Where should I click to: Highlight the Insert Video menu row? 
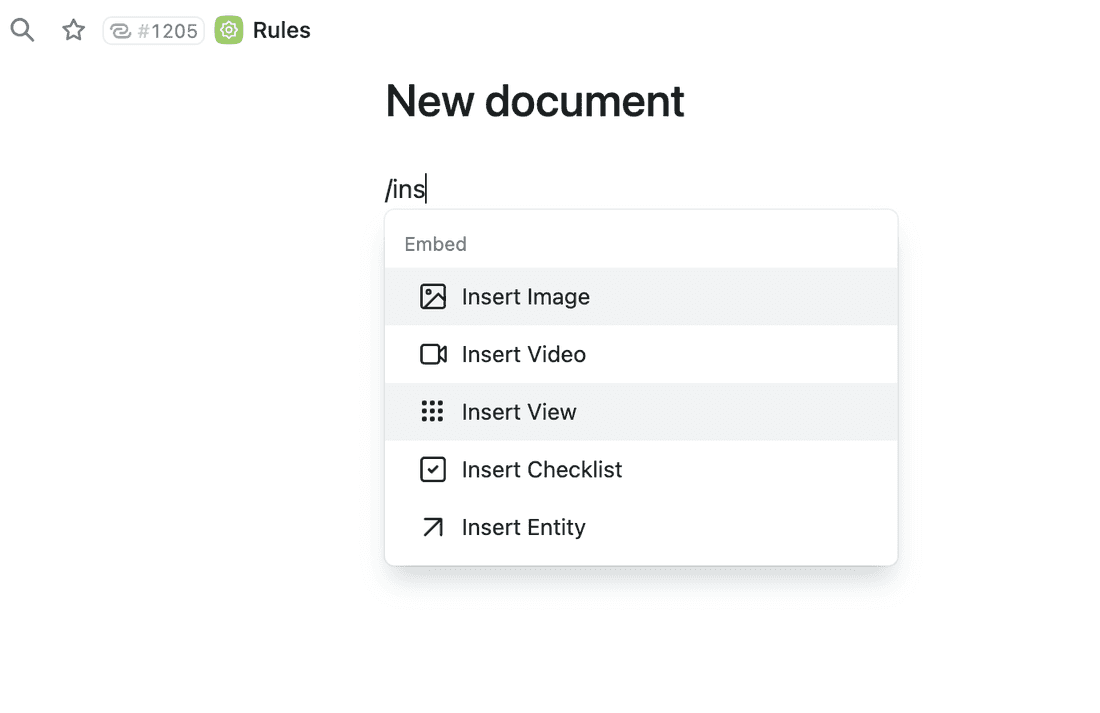click(x=522, y=354)
